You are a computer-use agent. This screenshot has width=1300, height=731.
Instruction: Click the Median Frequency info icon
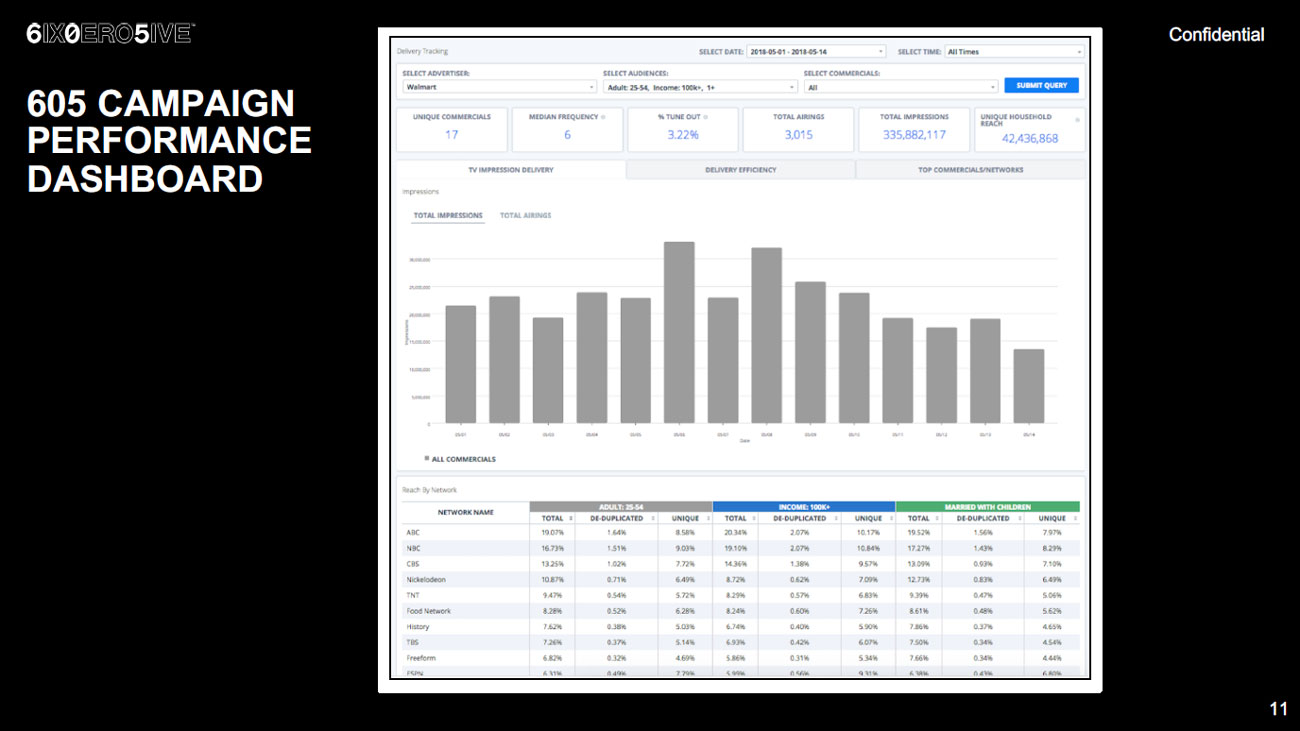tap(604, 117)
